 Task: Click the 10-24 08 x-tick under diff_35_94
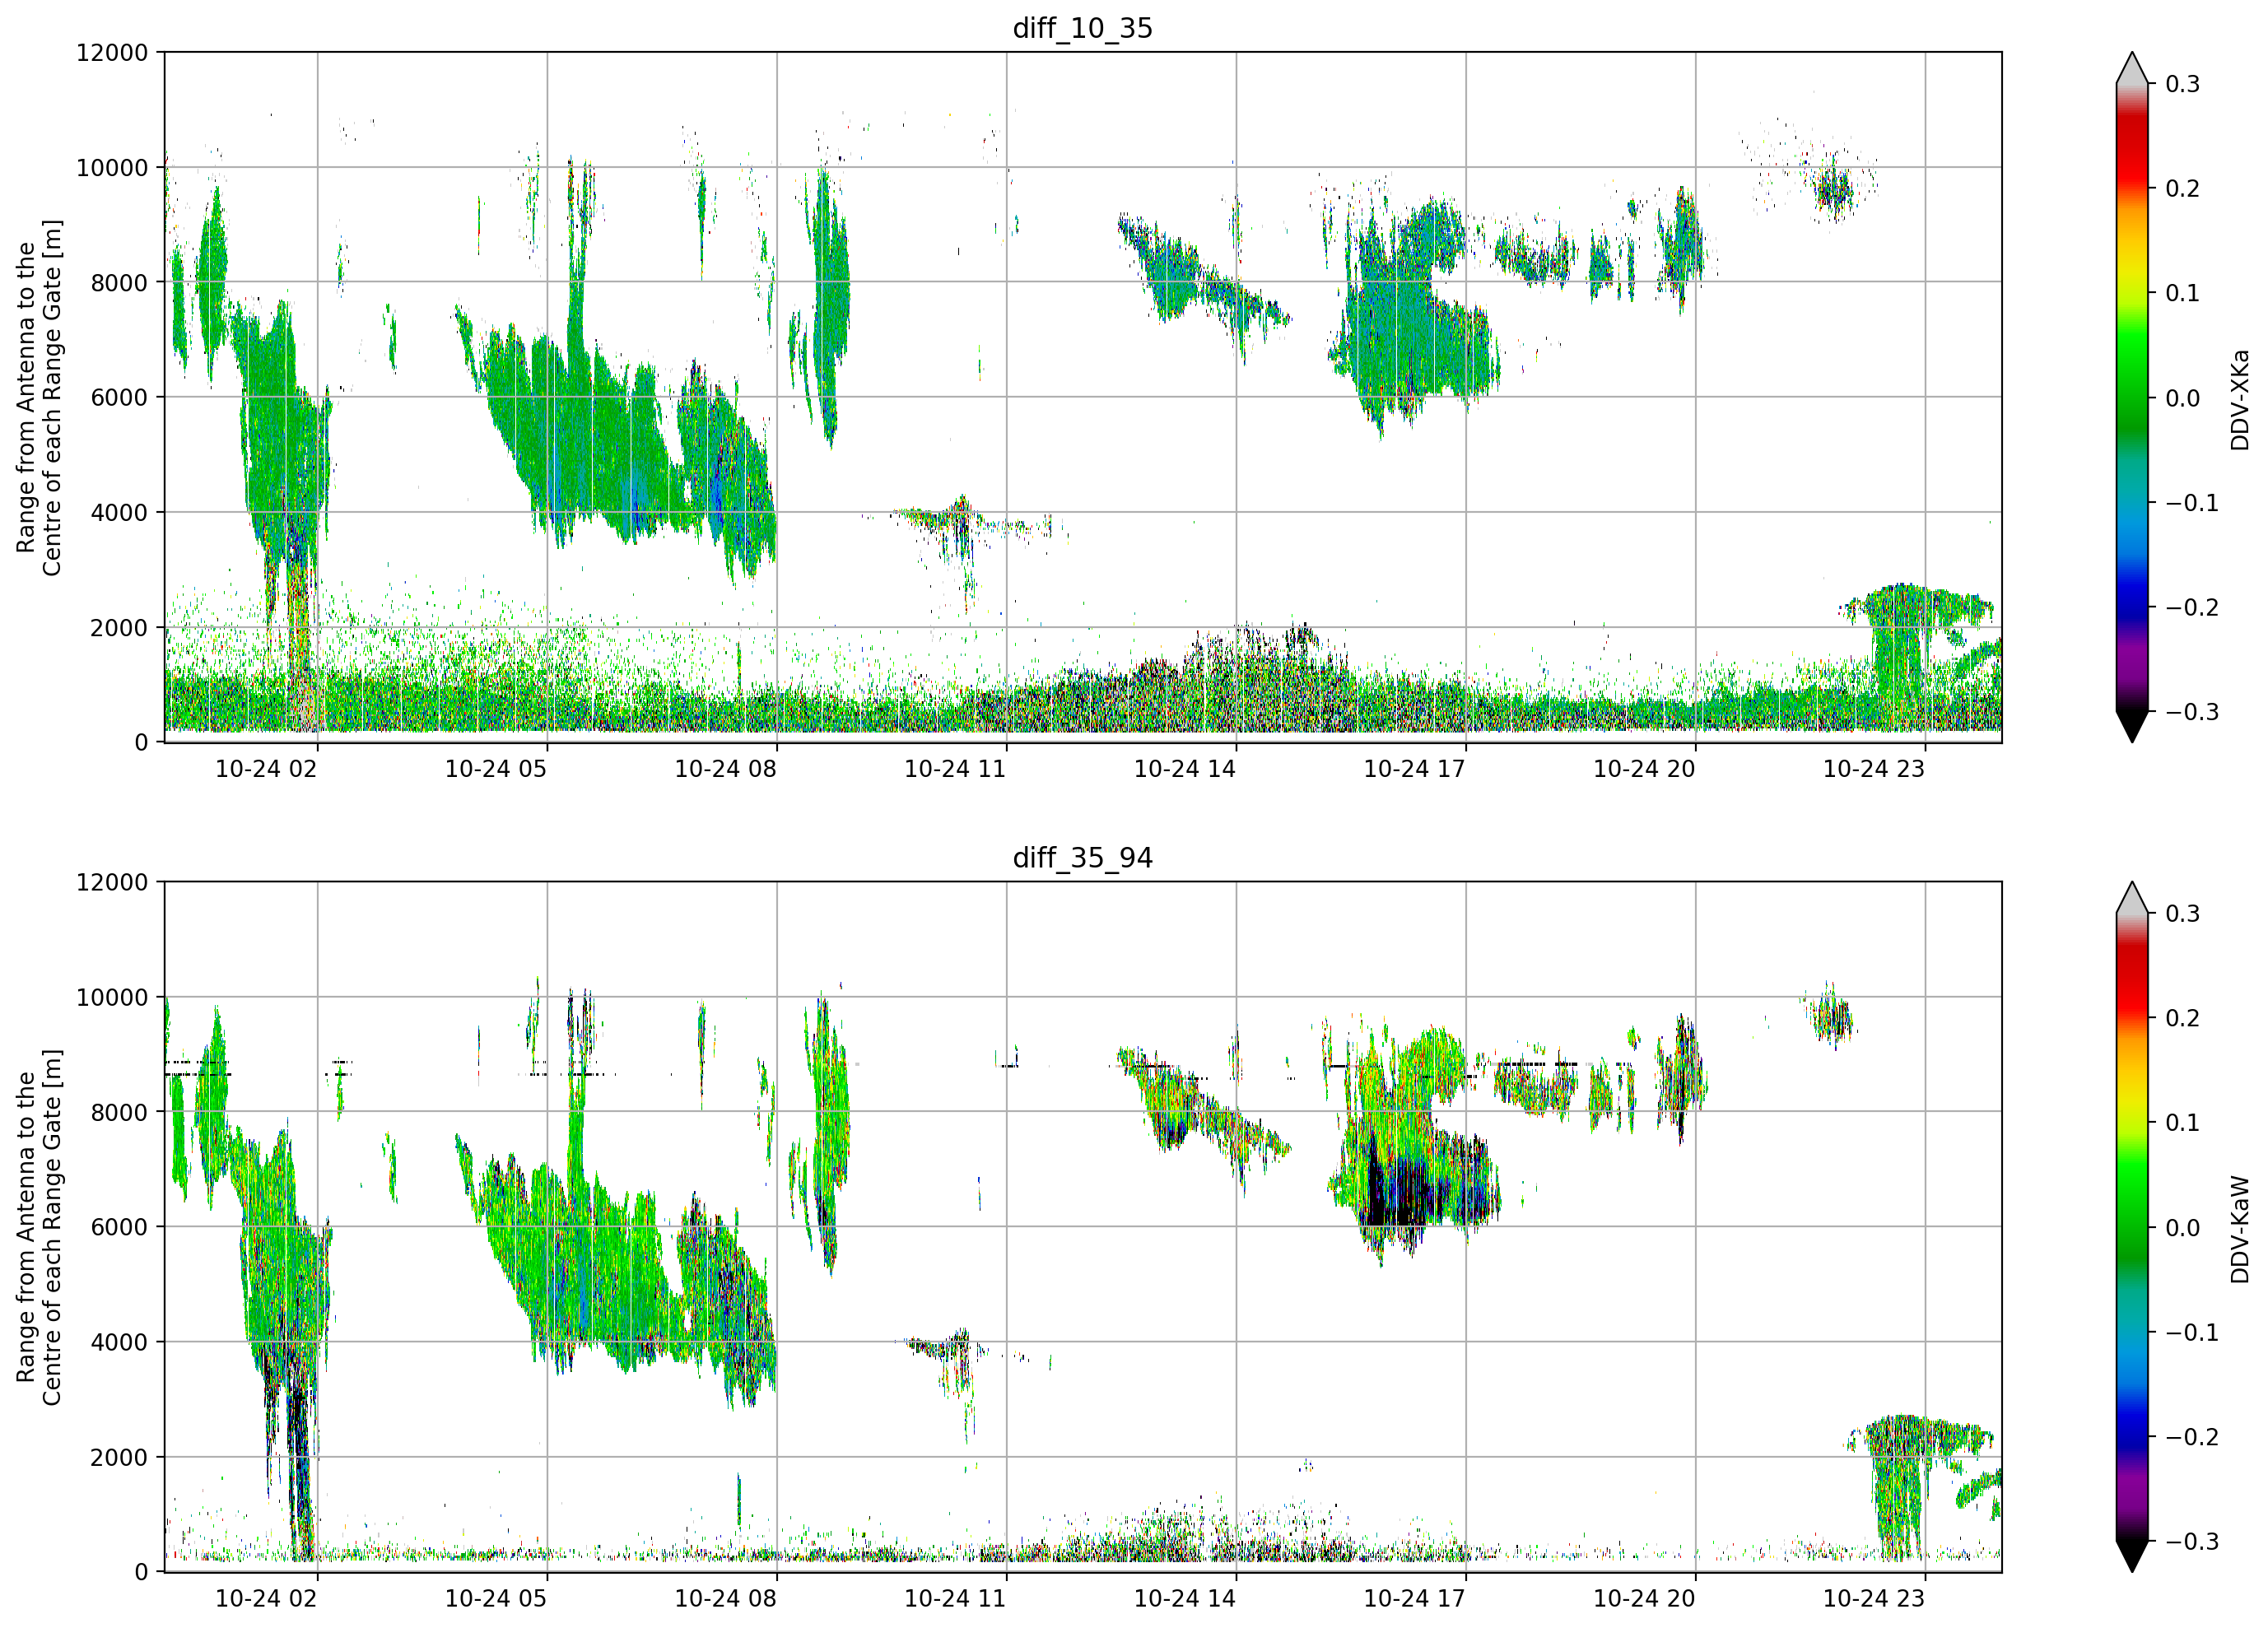(726, 1599)
